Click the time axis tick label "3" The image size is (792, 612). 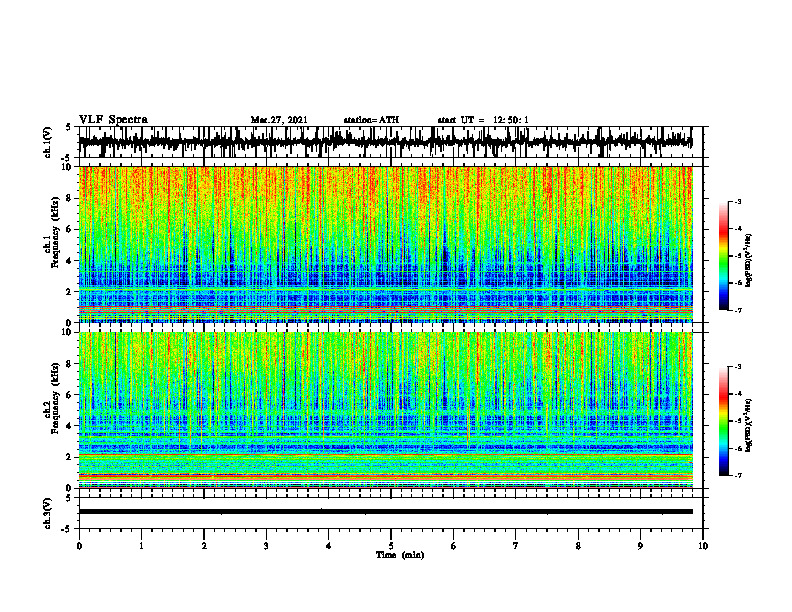(x=266, y=546)
